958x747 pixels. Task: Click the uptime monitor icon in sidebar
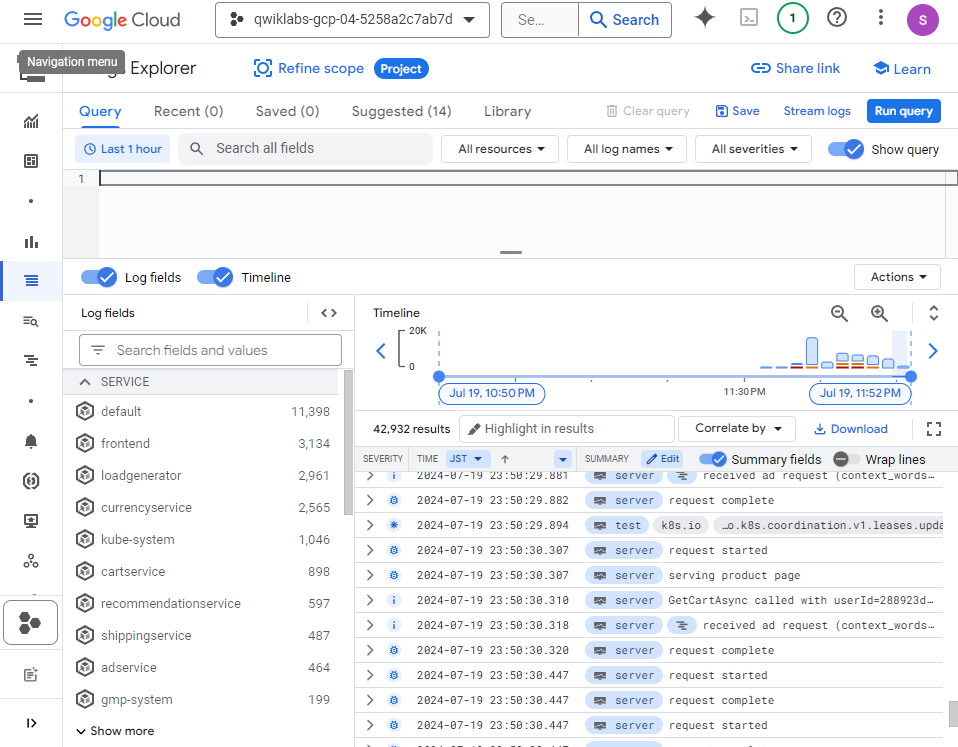[x=31, y=521]
